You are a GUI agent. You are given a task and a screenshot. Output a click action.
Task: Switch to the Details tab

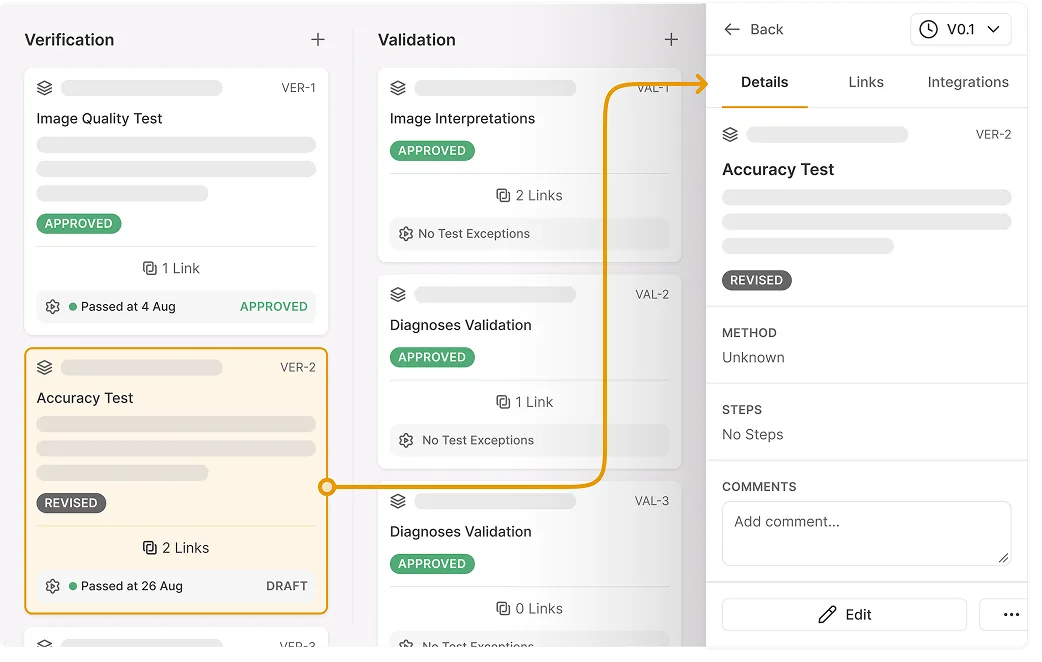(764, 82)
